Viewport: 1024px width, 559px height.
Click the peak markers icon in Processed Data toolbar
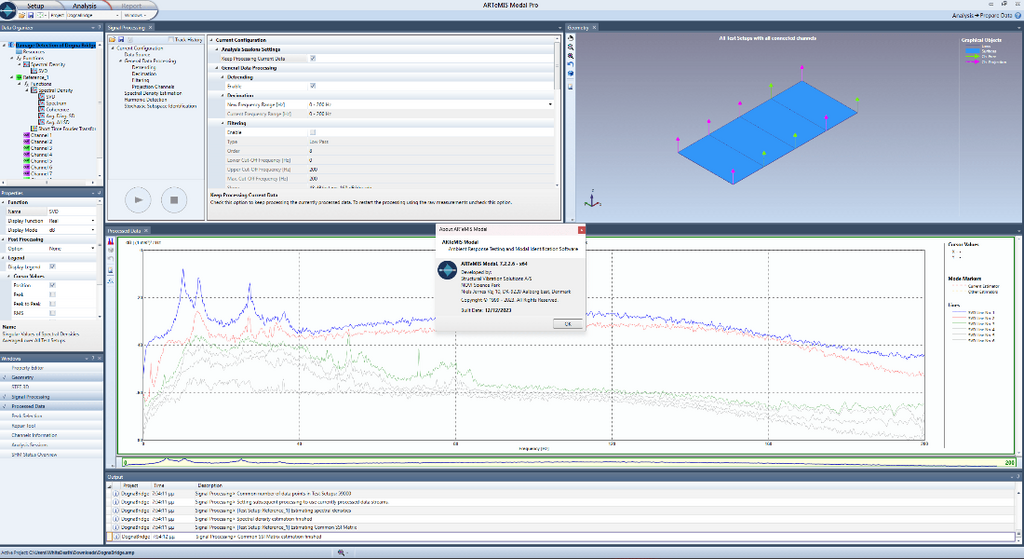[110, 242]
